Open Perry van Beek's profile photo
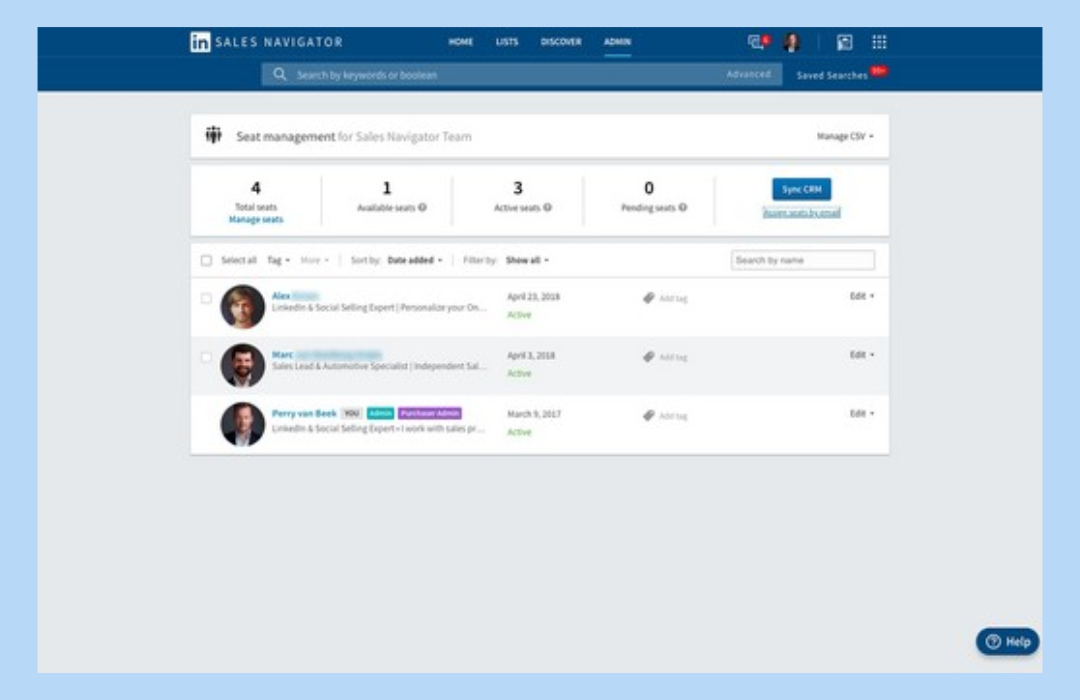Image resolution: width=1080 pixels, height=700 pixels. 242,424
